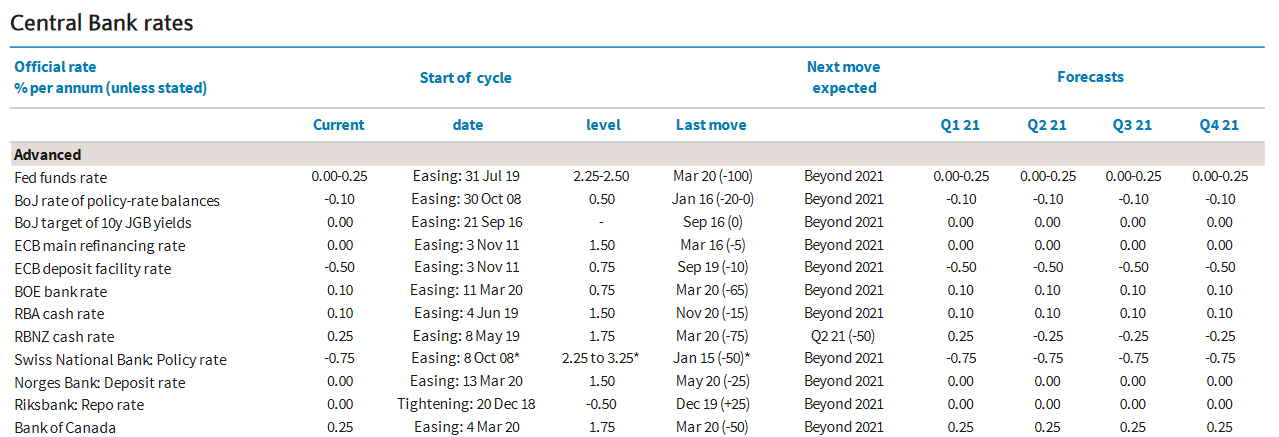Click the 'Q1 21' column header
The height and width of the screenshot is (437, 1279).
pos(961,125)
